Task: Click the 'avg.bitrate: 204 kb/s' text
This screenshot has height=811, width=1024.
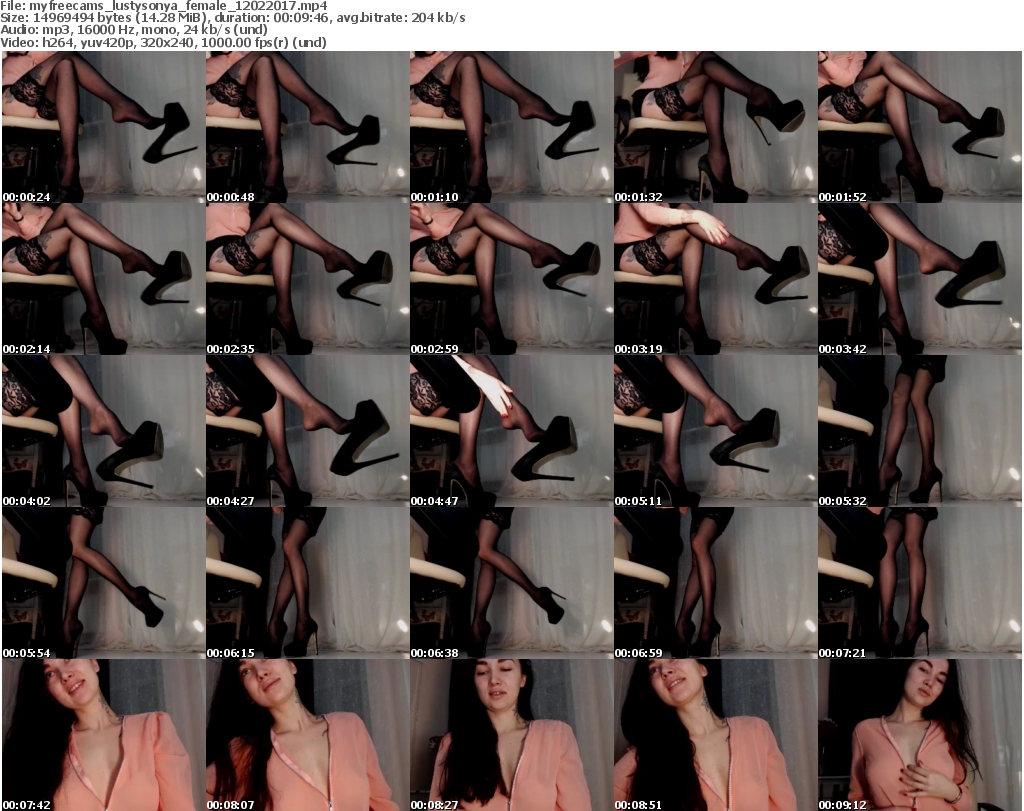Action: pyautogui.click(x=403, y=18)
